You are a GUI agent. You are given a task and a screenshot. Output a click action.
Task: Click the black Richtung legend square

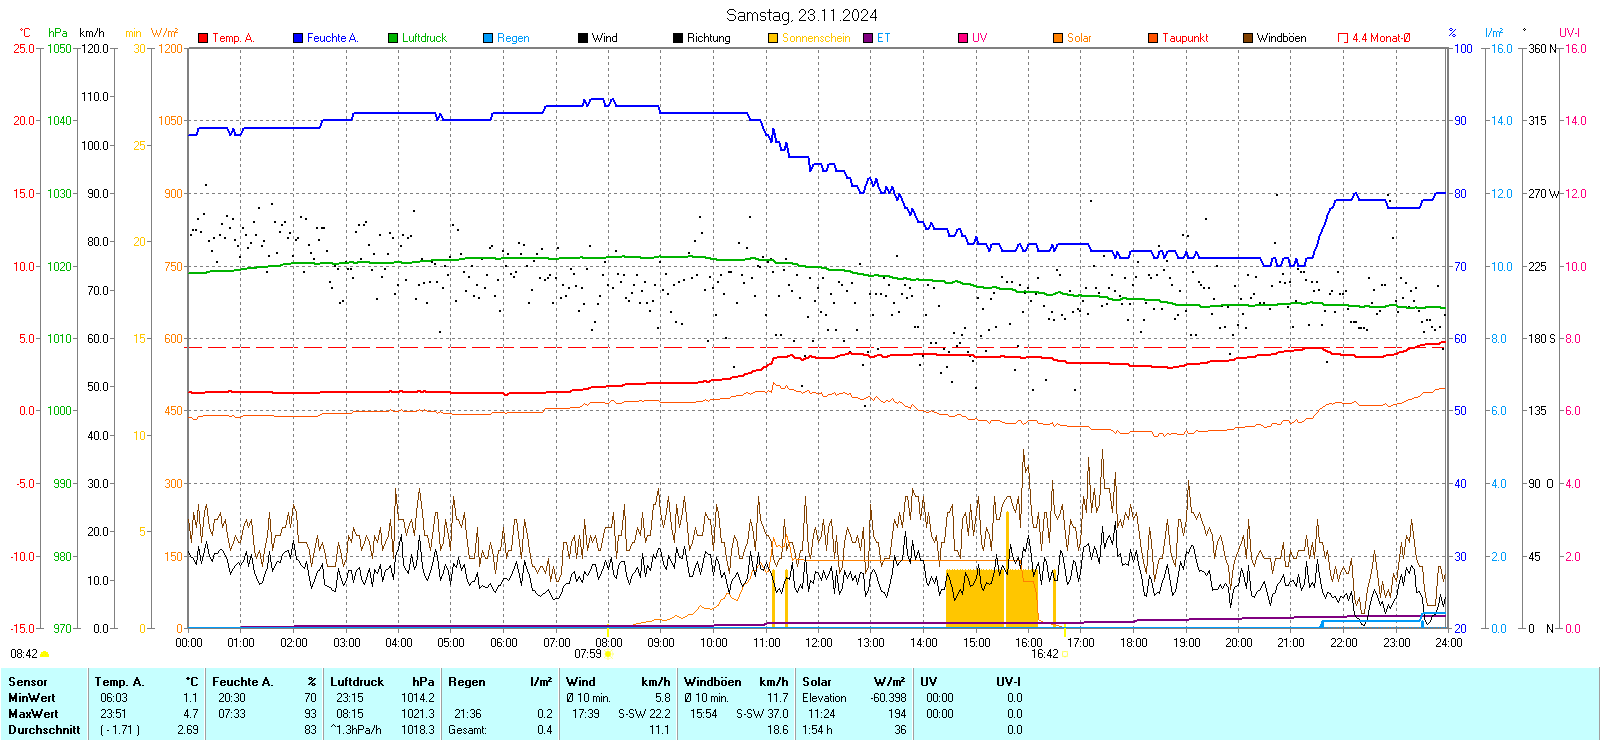[678, 38]
